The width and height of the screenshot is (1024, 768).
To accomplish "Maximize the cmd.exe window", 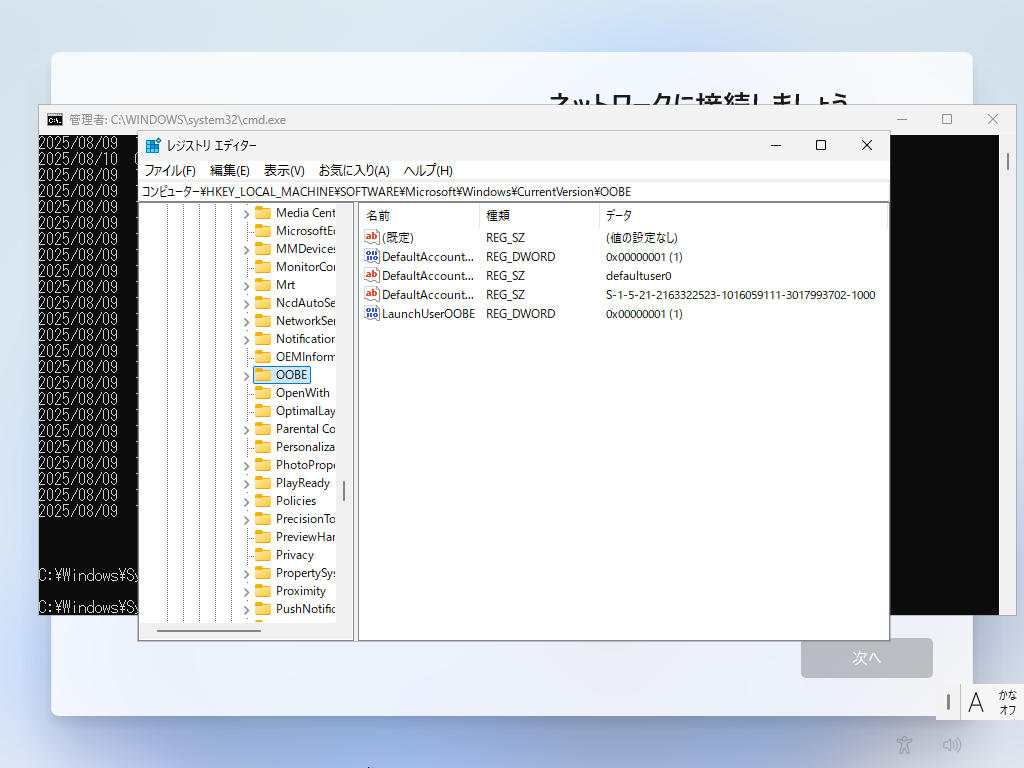I will click(947, 119).
